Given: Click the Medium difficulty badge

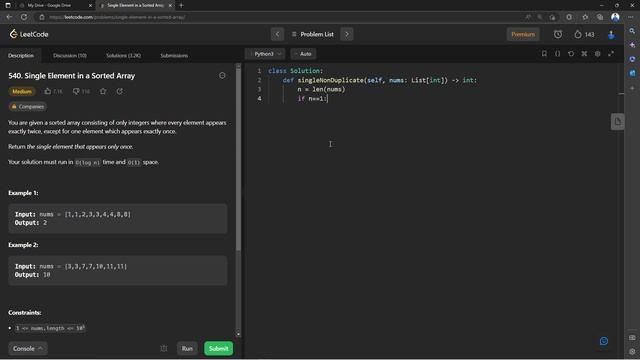Looking at the screenshot, I should [22, 91].
